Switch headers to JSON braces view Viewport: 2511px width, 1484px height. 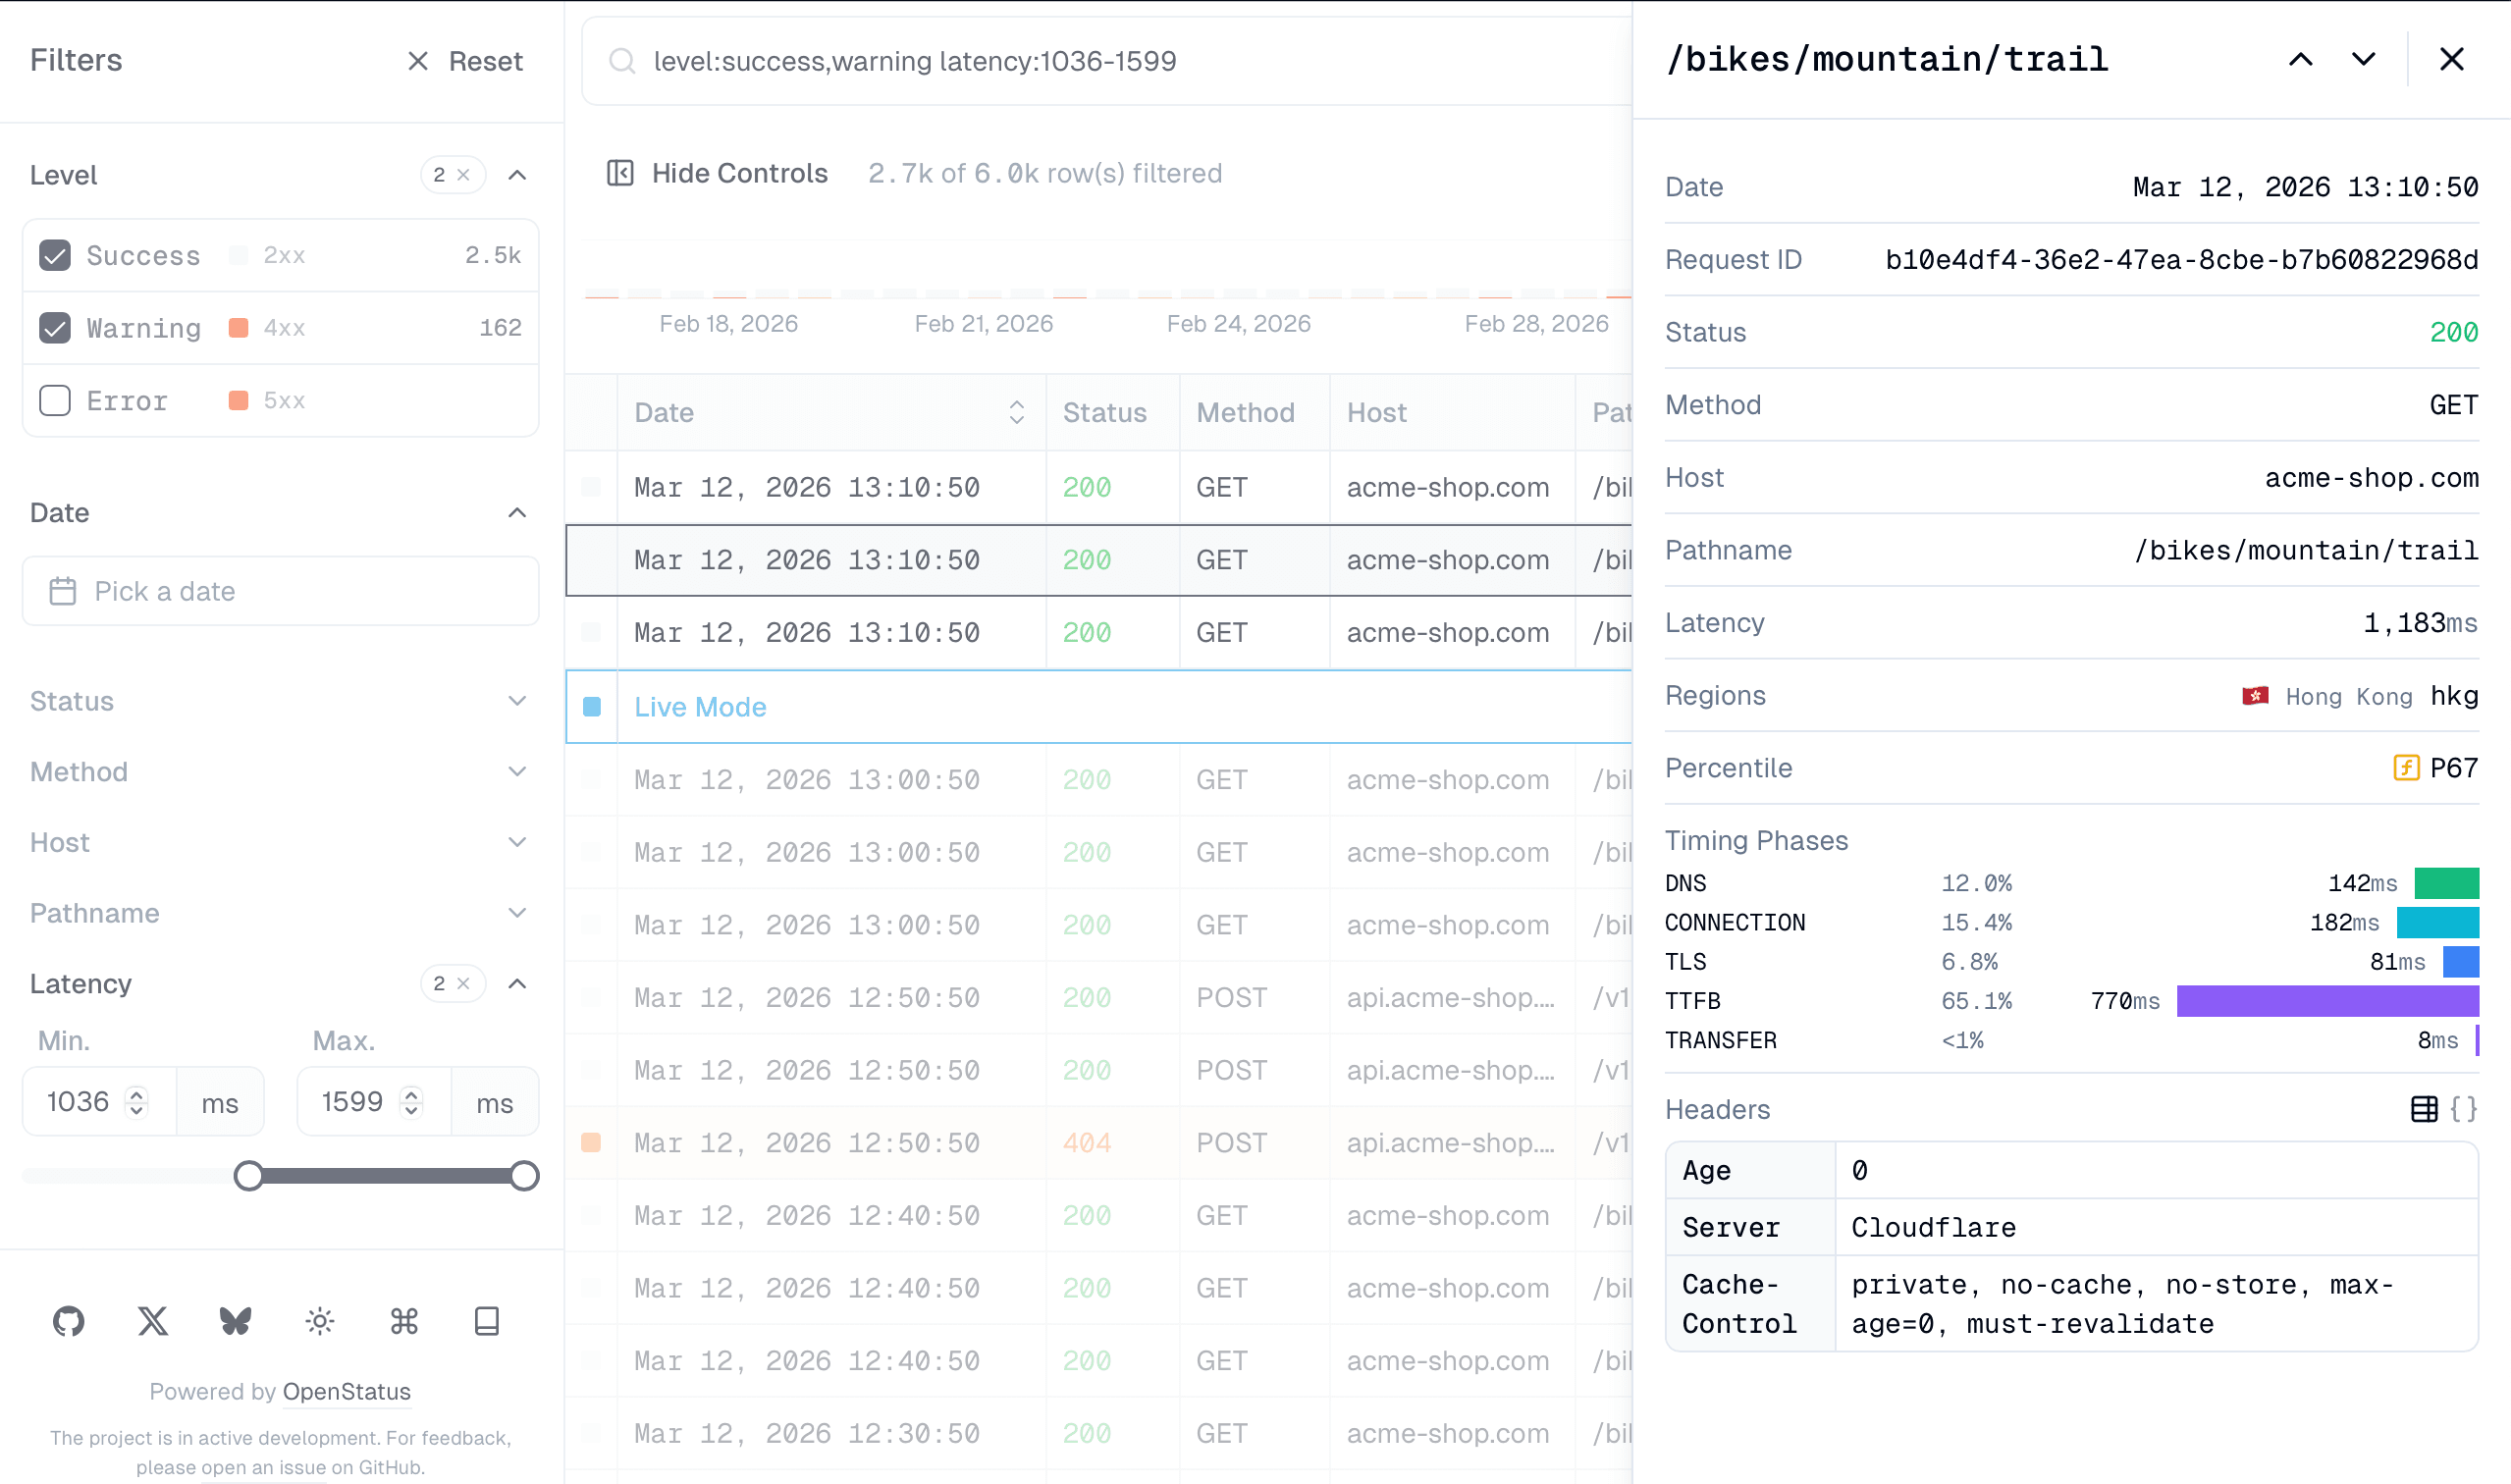point(2465,1109)
